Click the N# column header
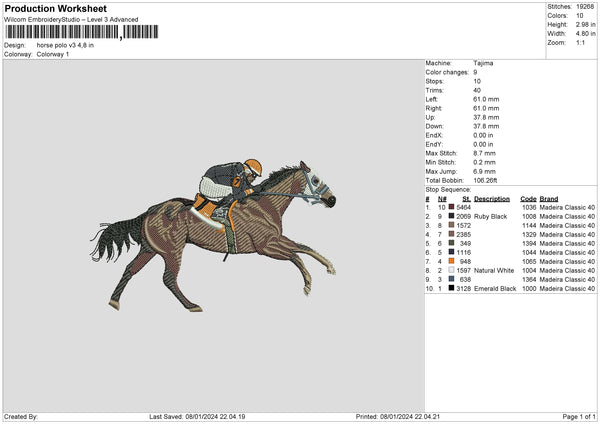Viewport: 600px width, 424px height. click(442, 198)
